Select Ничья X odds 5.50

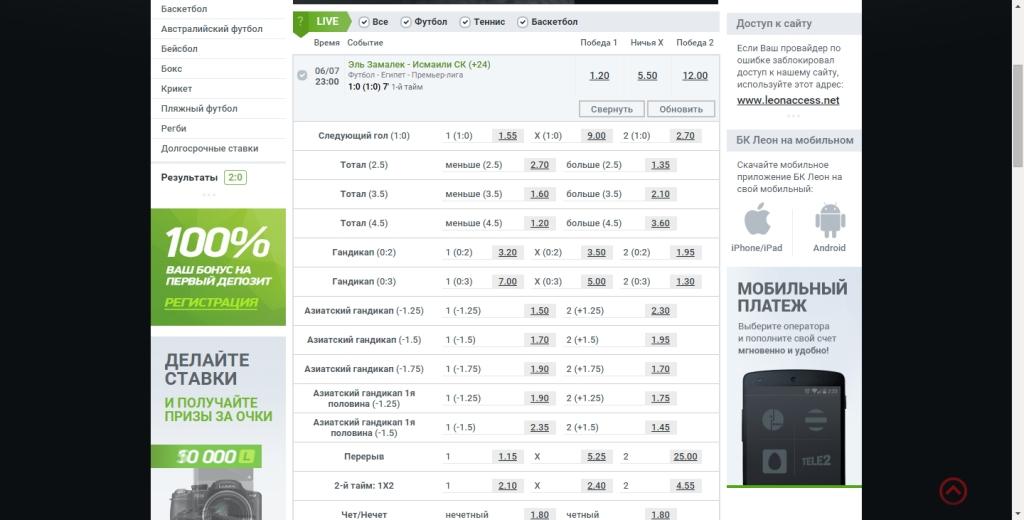coord(647,76)
